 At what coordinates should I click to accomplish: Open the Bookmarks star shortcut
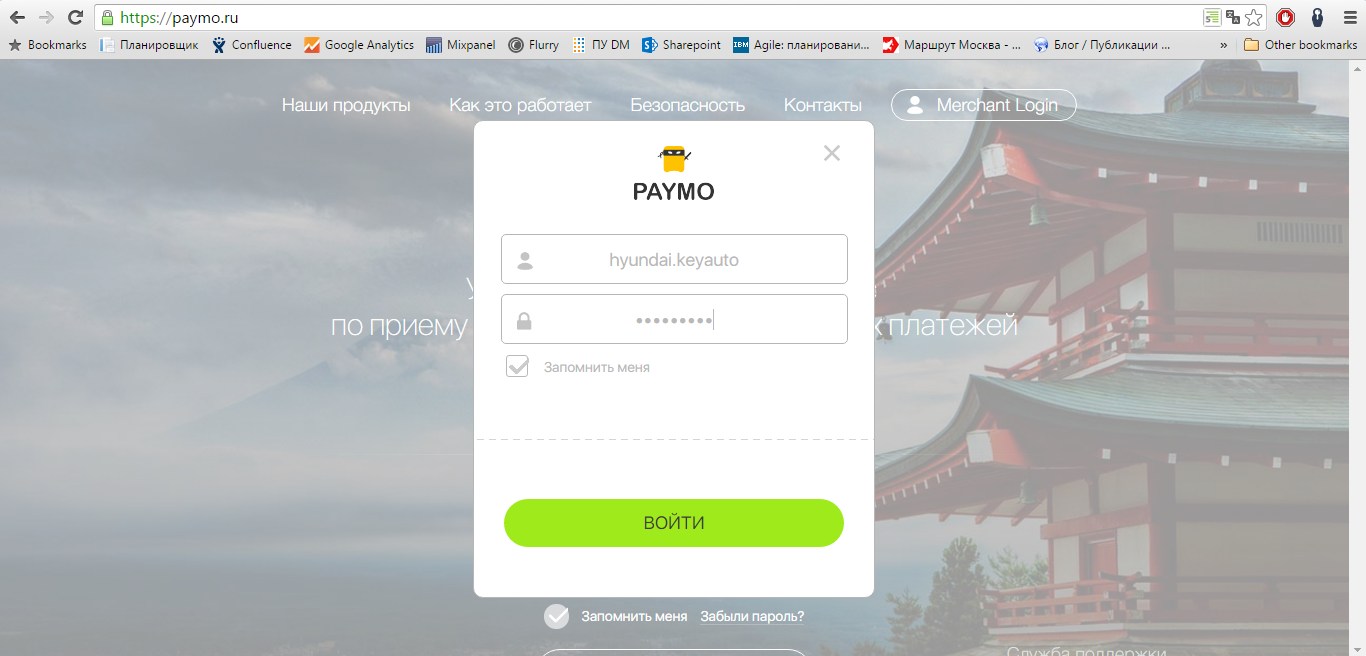[48, 45]
